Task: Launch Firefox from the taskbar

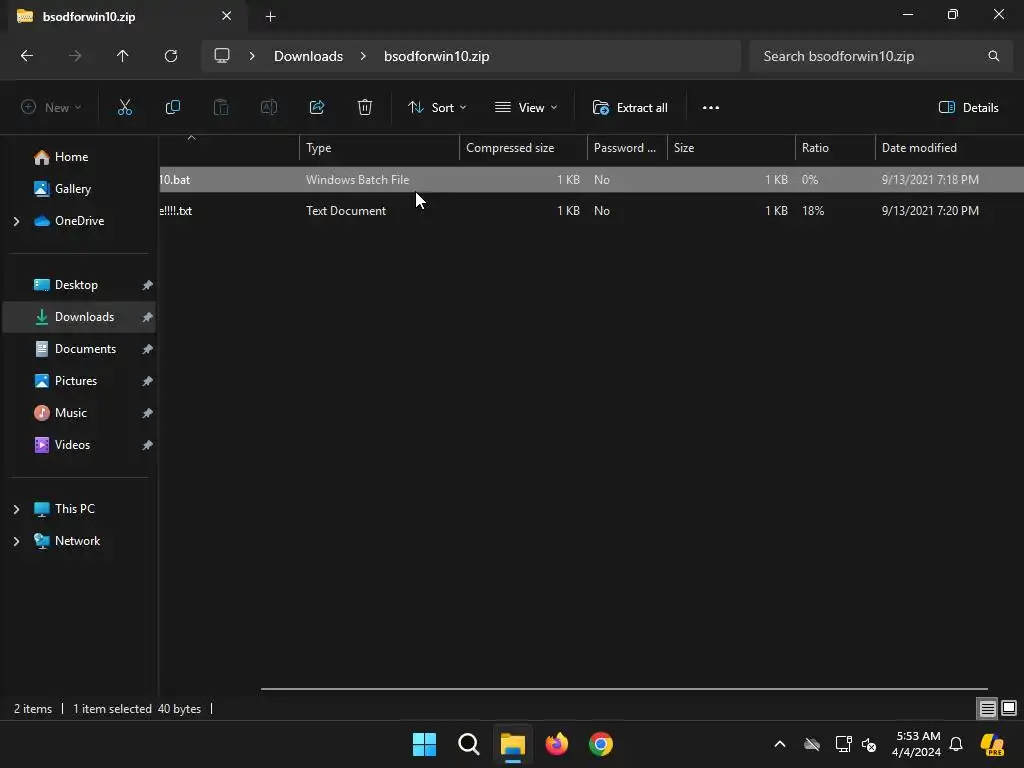Action: click(556, 744)
